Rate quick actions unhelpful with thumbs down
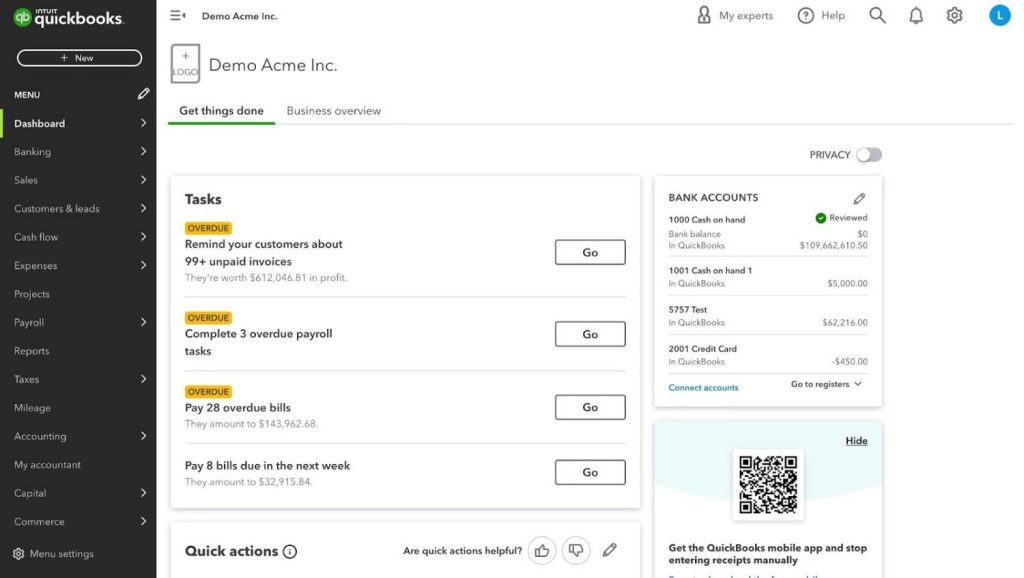 click(576, 550)
